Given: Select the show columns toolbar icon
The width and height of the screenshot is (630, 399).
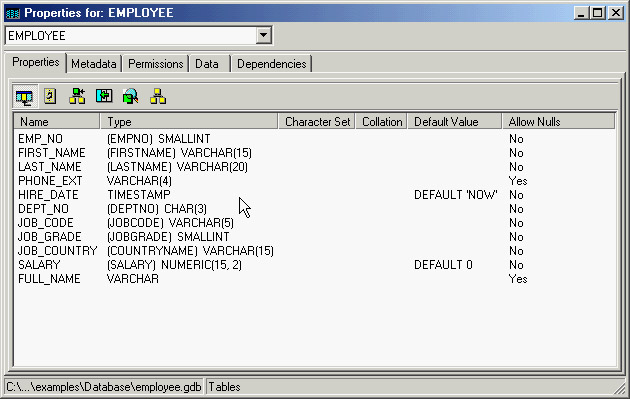Looking at the screenshot, I should tap(25, 96).
